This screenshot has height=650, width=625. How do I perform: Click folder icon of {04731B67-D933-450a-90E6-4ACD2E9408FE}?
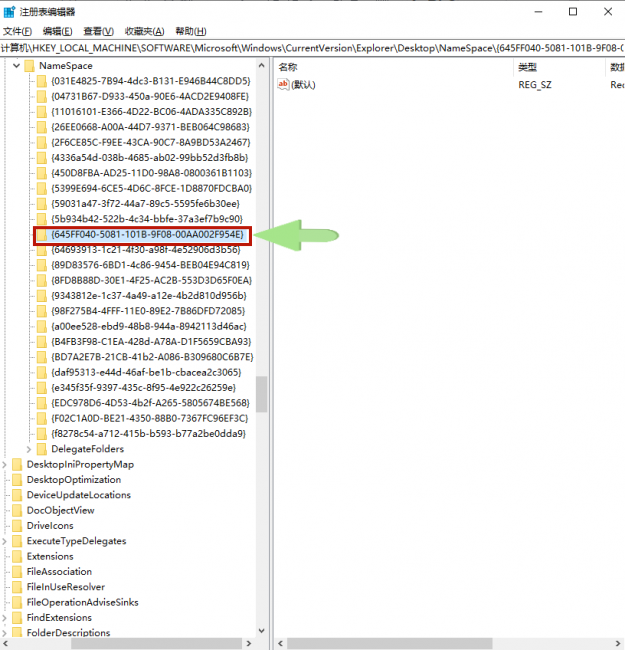41,96
